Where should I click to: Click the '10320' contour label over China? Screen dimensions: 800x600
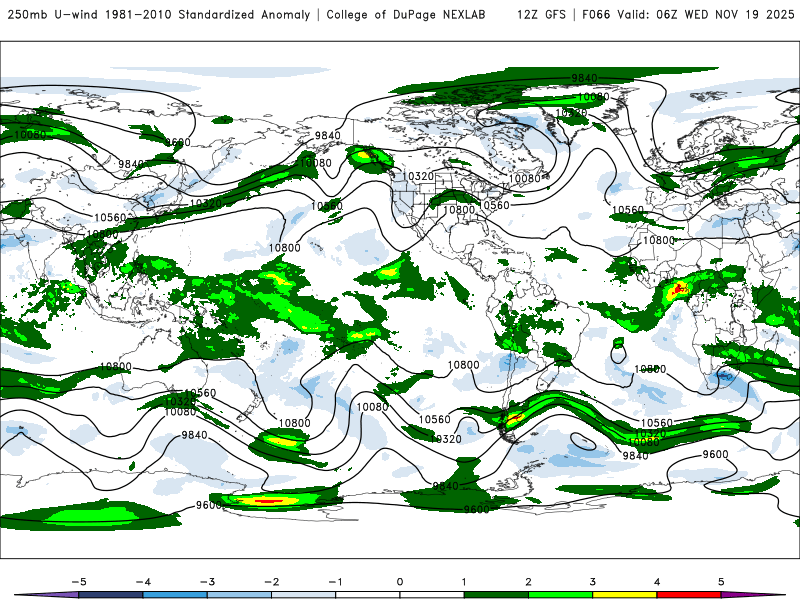pyautogui.click(x=206, y=204)
